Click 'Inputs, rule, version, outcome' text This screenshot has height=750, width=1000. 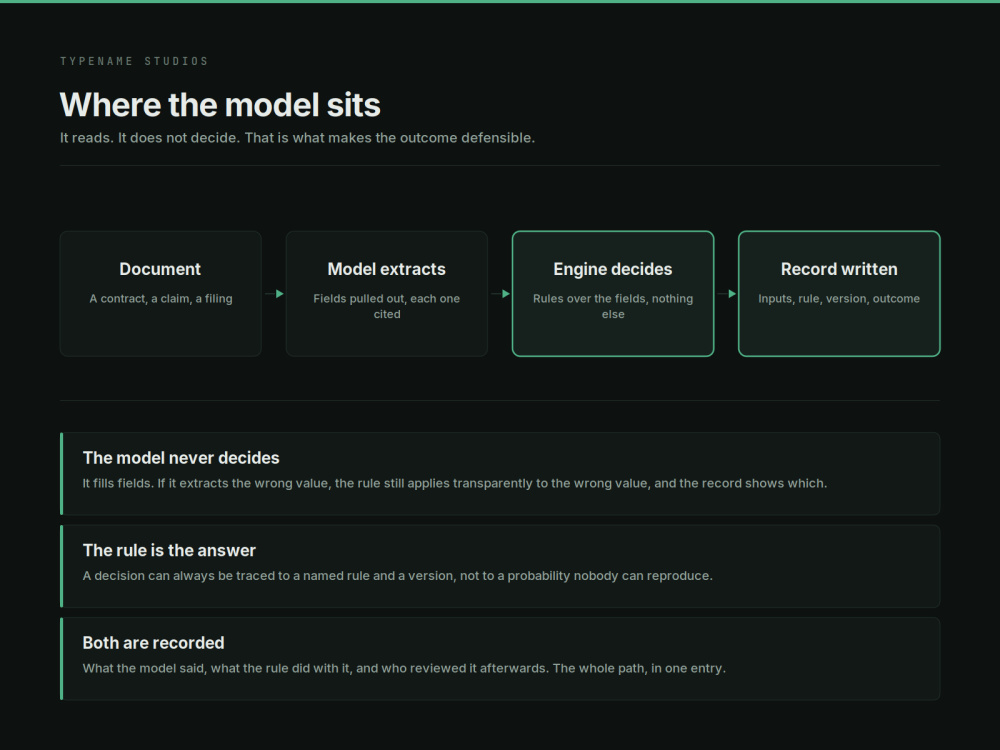[839, 298]
